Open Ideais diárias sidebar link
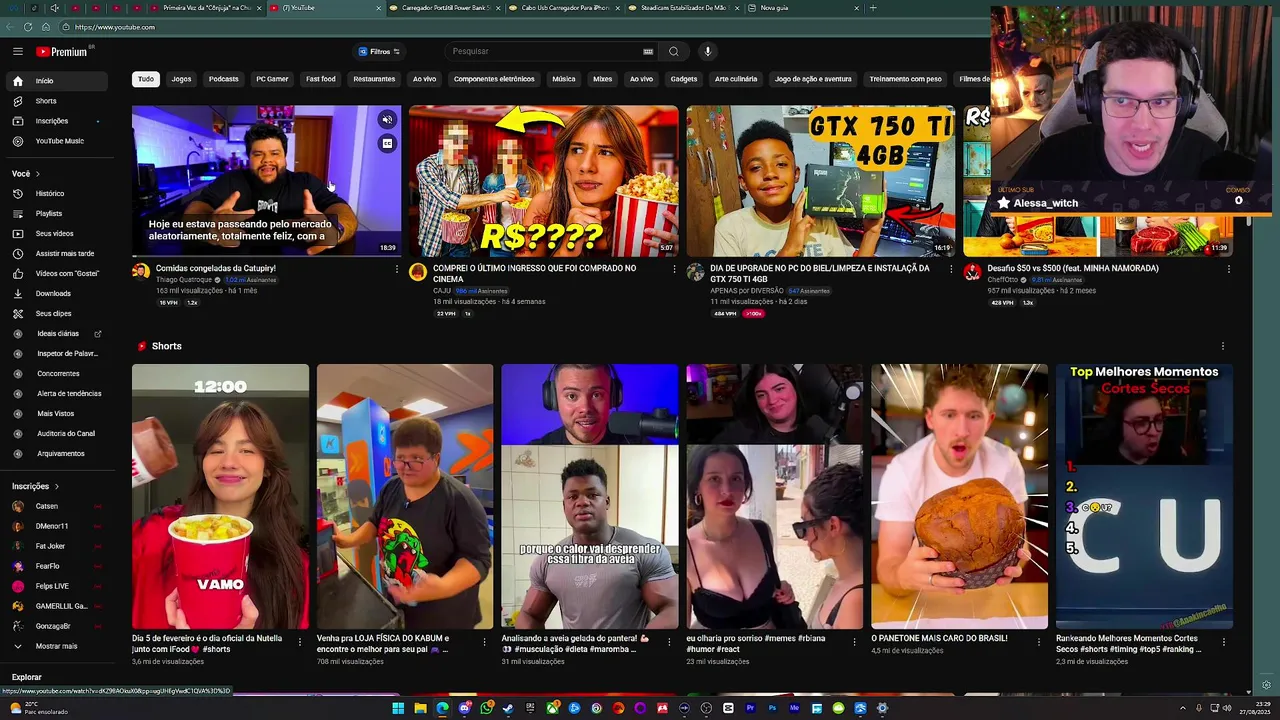The height and width of the screenshot is (720, 1280). tap(56, 333)
